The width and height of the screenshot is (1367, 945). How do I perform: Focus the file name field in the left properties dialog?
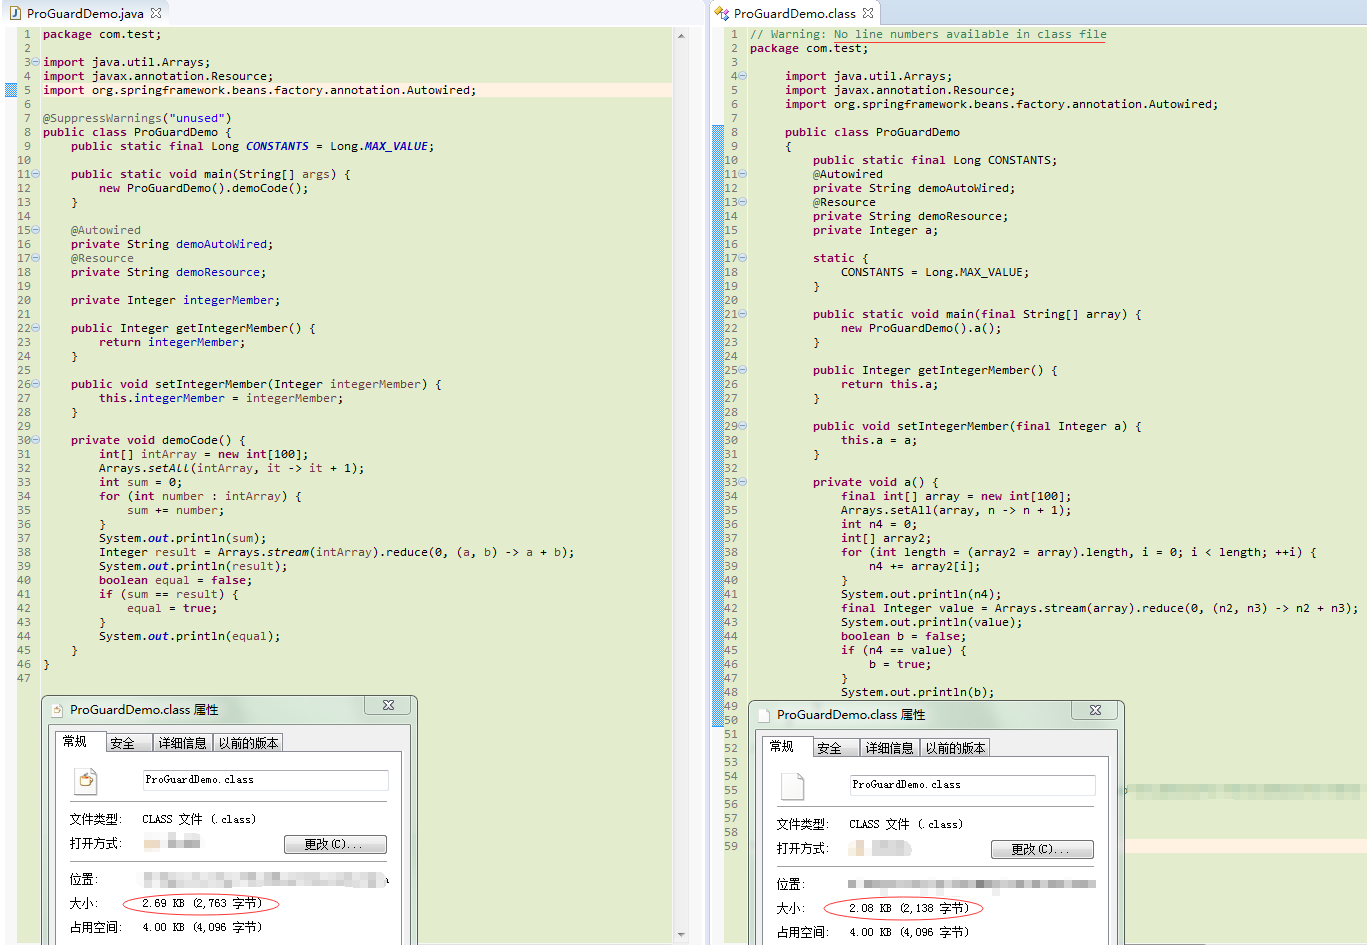[x=265, y=780]
